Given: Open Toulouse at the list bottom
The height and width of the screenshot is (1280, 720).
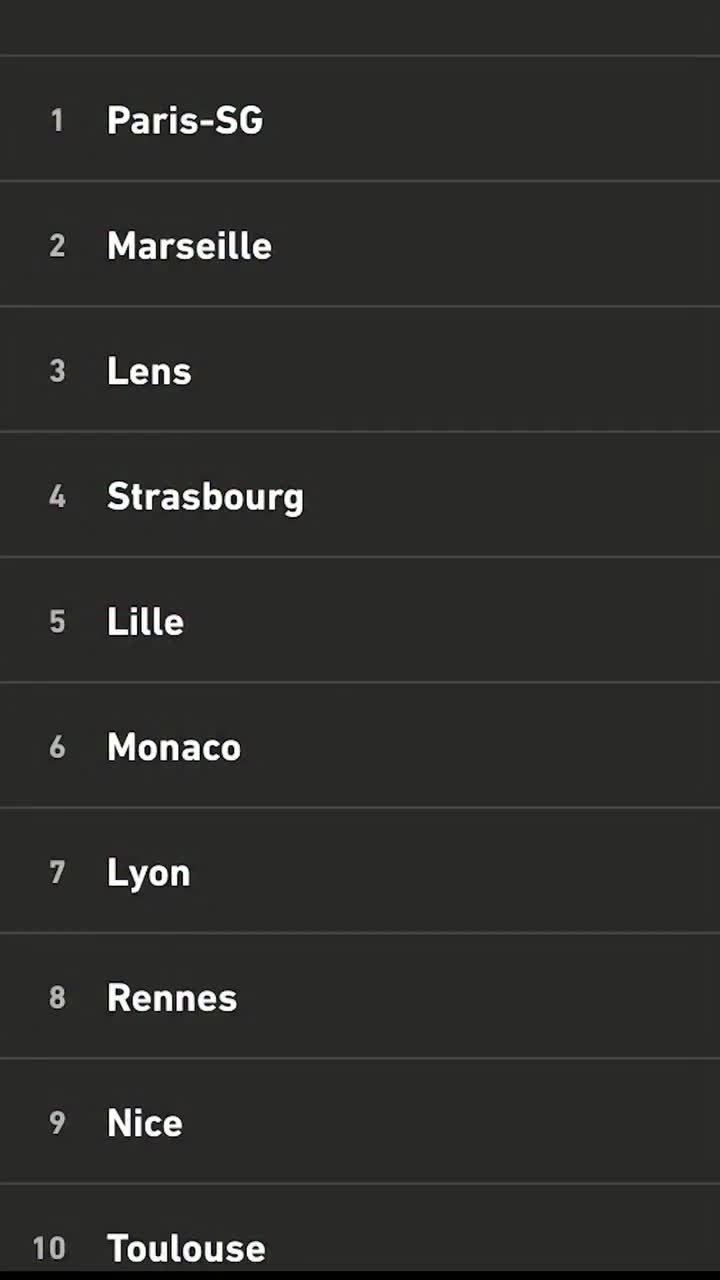Looking at the screenshot, I should (x=186, y=1248).
